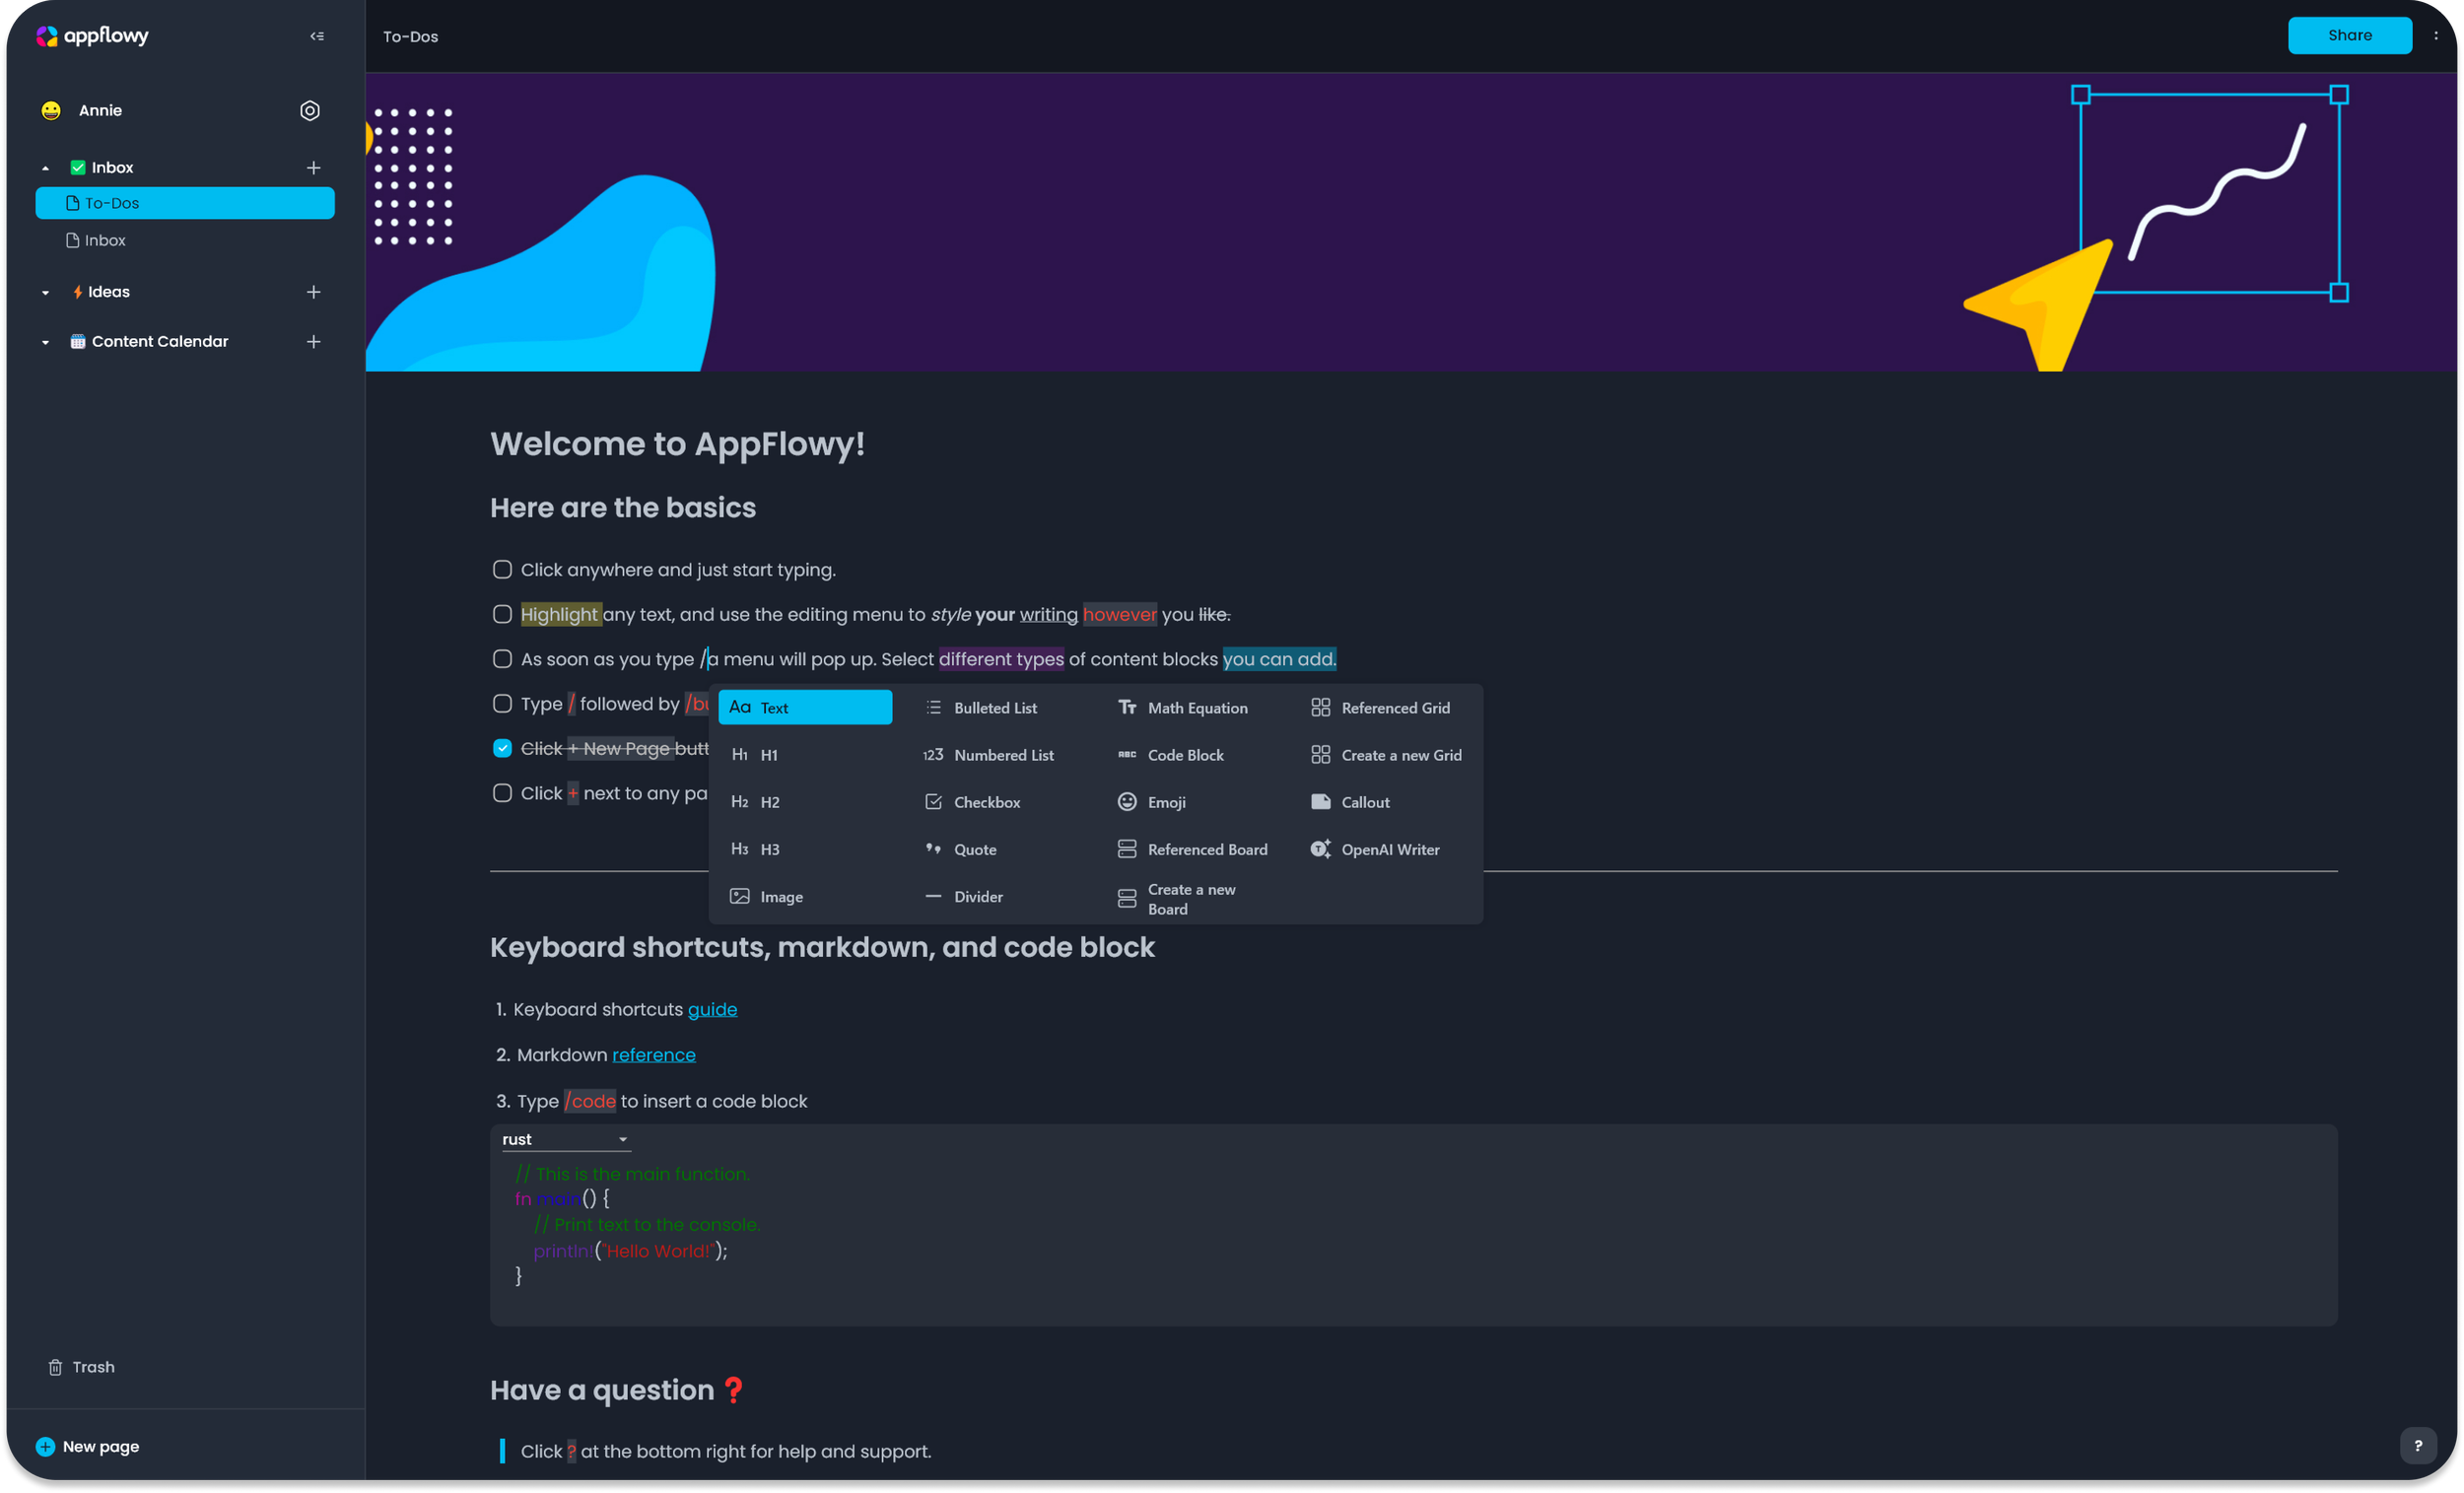Choose Quote from the block menu
Image resolution: width=2464 pixels, height=1493 pixels.
(x=975, y=848)
